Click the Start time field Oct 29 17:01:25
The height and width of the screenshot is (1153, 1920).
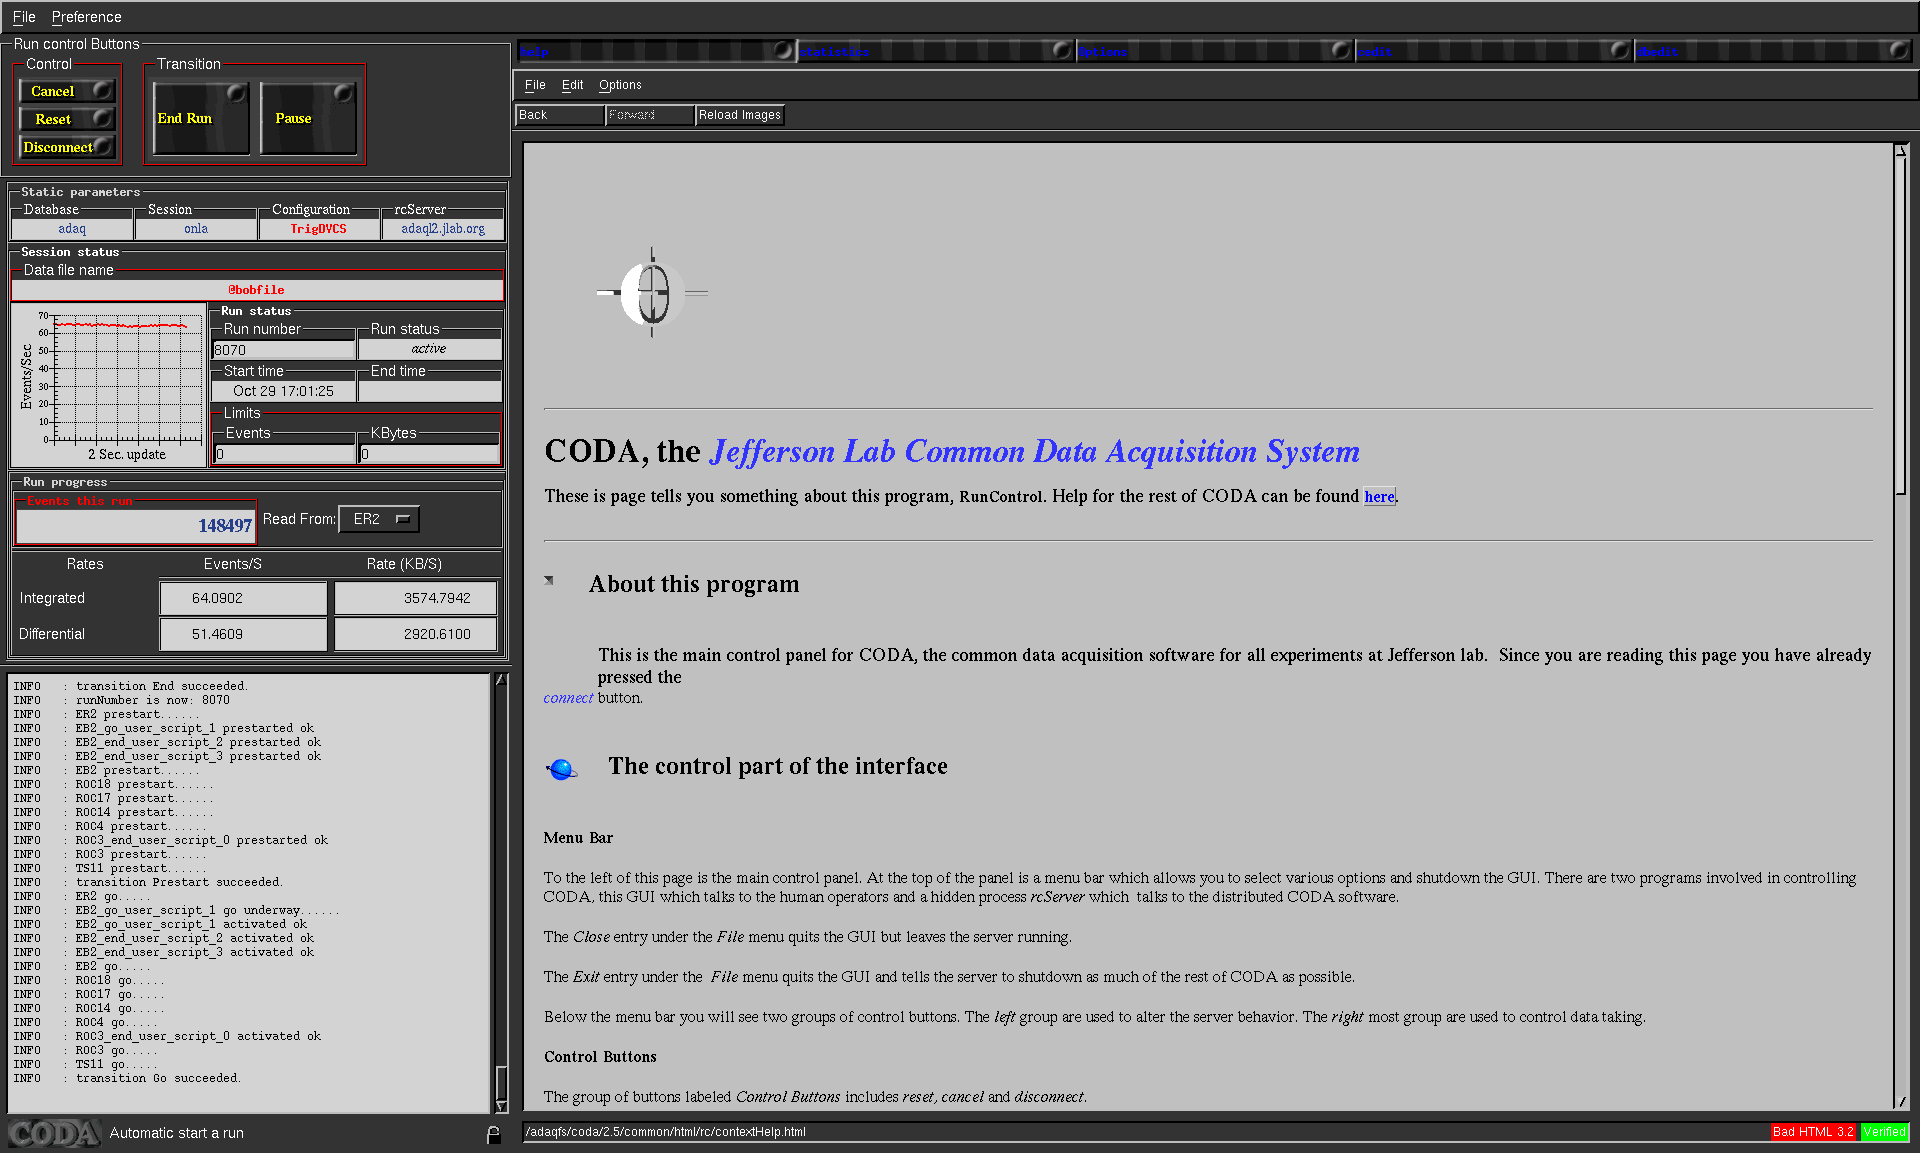pos(284,391)
